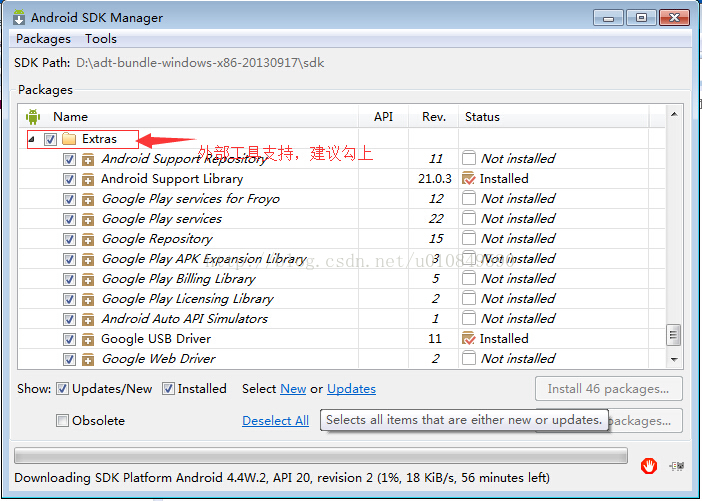Click Installed status icon for Android Support Library

468,179
